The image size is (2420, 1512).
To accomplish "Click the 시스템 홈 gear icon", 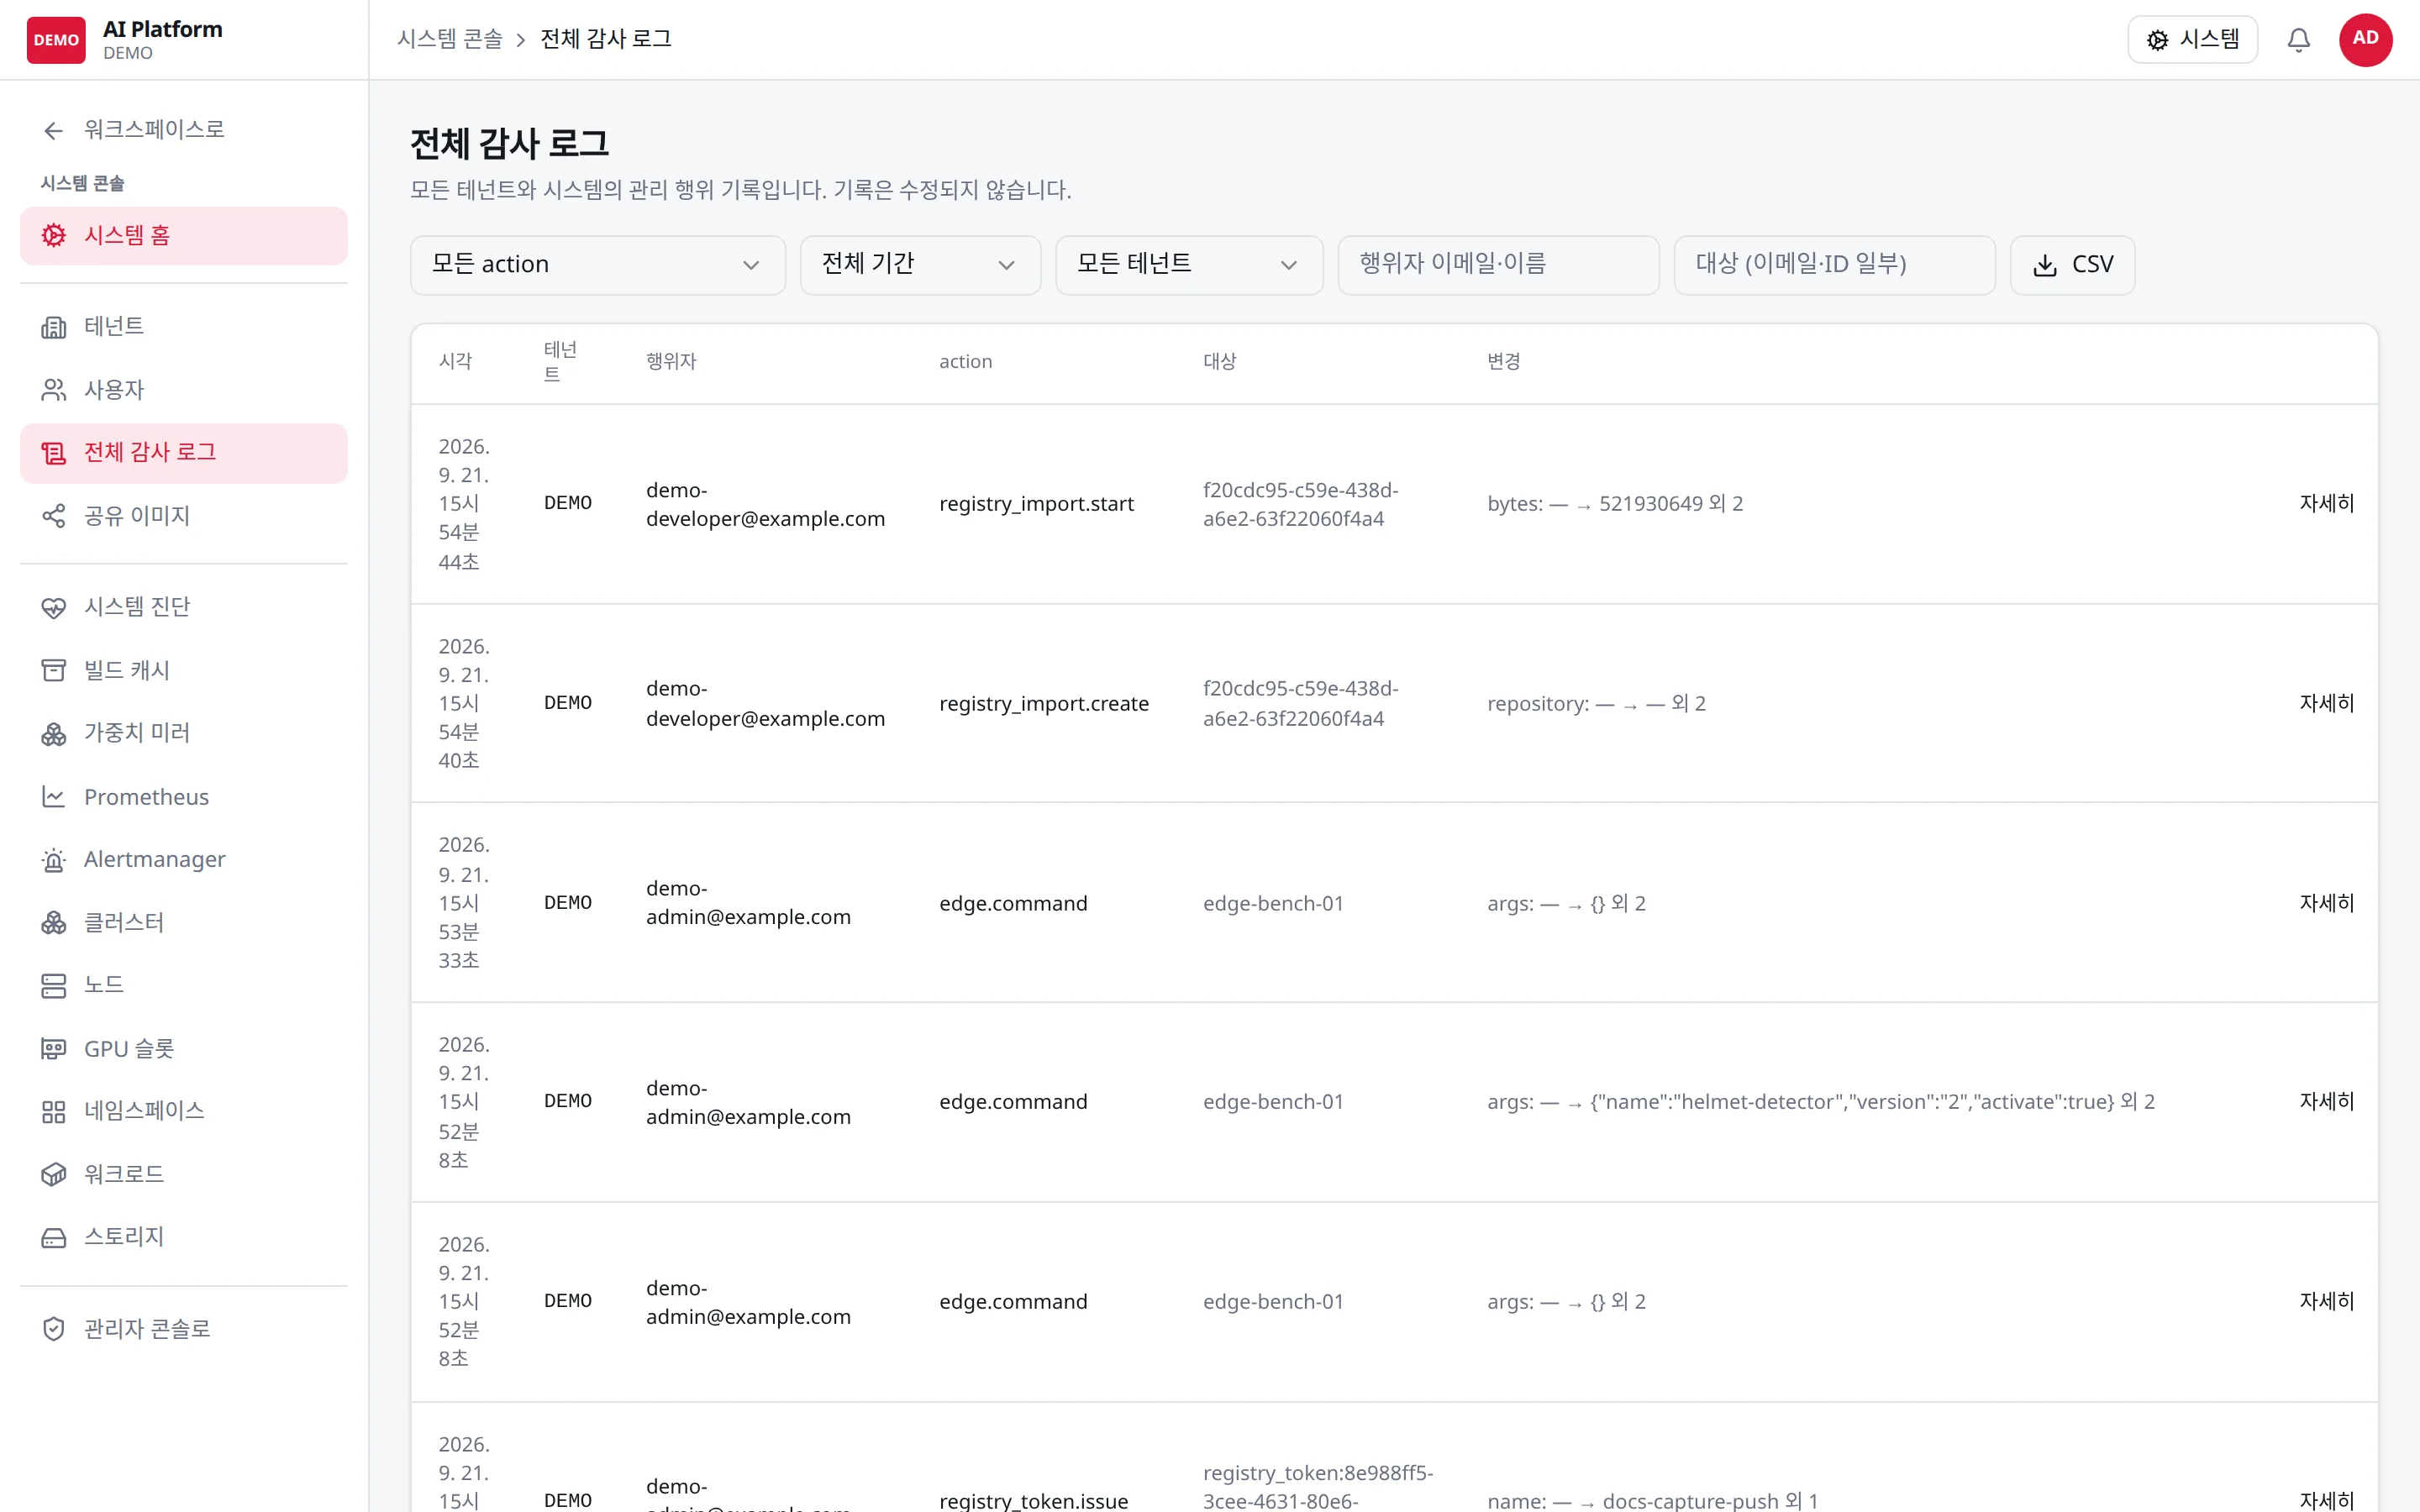I will pos(53,235).
